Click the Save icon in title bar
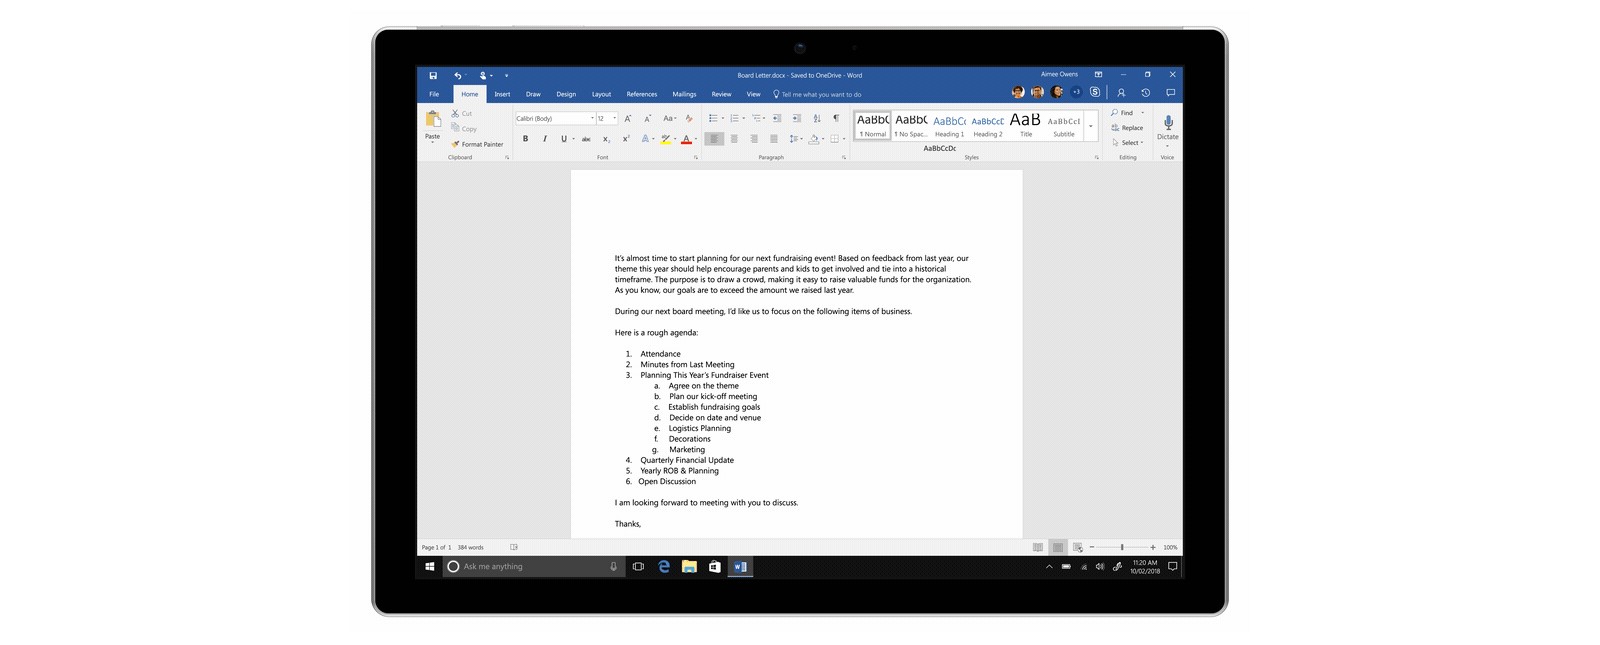 pyautogui.click(x=433, y=75)
